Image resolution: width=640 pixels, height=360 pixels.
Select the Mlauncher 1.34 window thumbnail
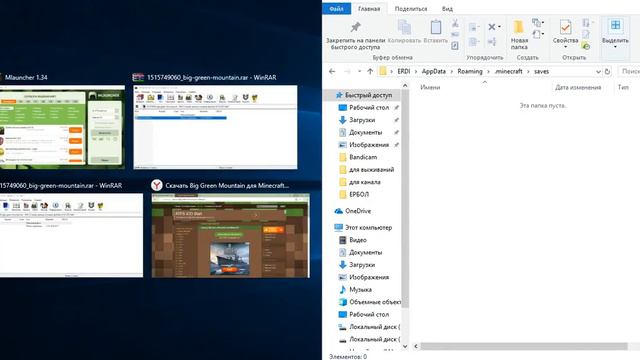pyautogui.click(x=62, y=127)
